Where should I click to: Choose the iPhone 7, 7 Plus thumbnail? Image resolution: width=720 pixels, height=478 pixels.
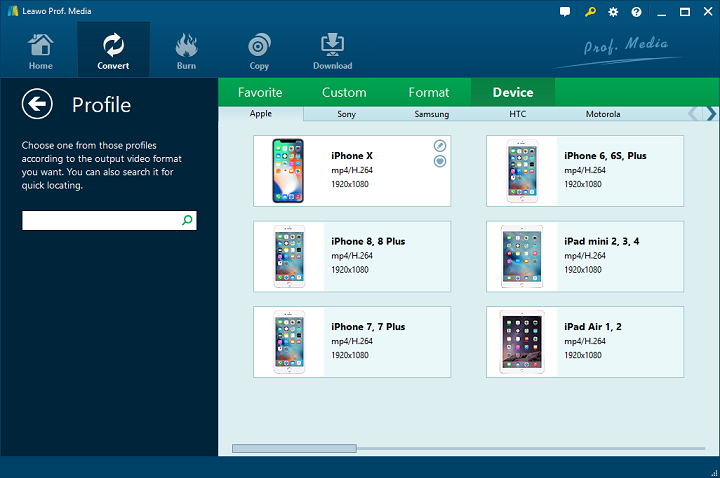(x=289, y=342)
